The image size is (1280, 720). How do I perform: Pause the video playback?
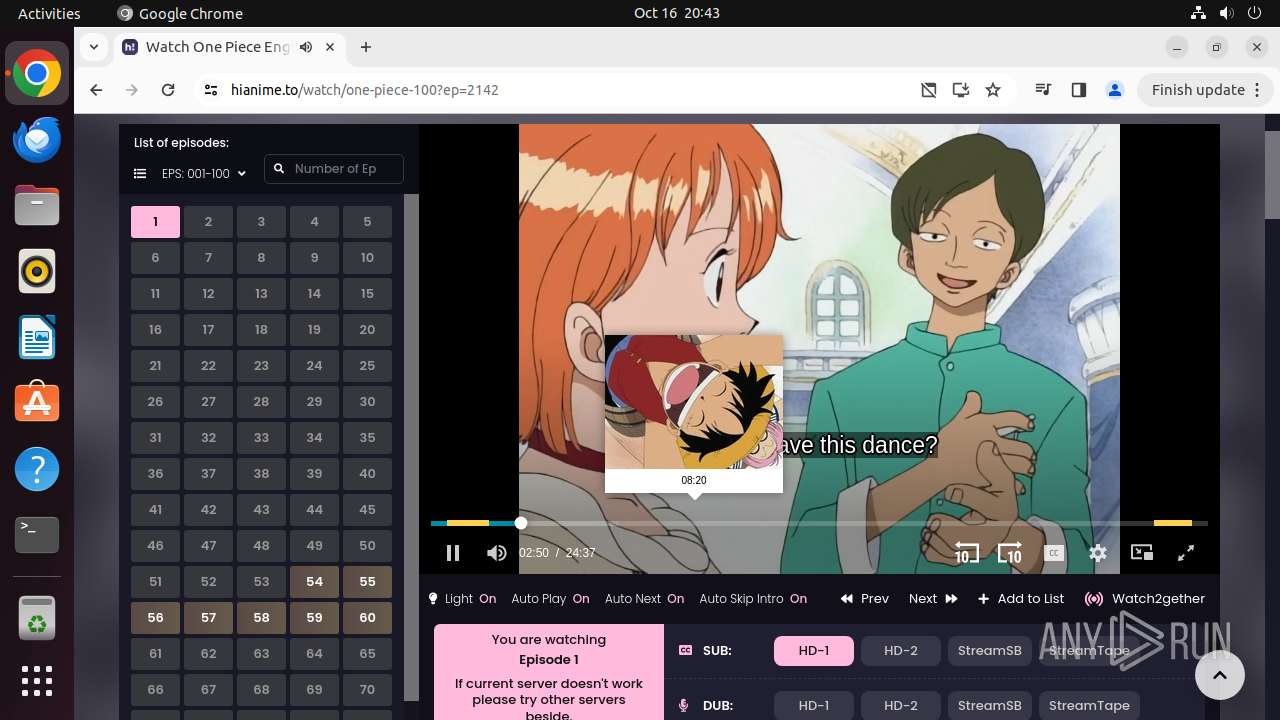(x=452, y=553)
